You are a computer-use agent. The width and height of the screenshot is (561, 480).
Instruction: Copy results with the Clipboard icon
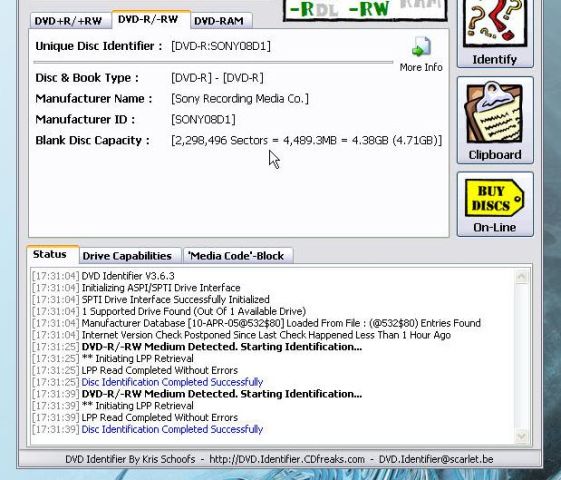[494, 113]
